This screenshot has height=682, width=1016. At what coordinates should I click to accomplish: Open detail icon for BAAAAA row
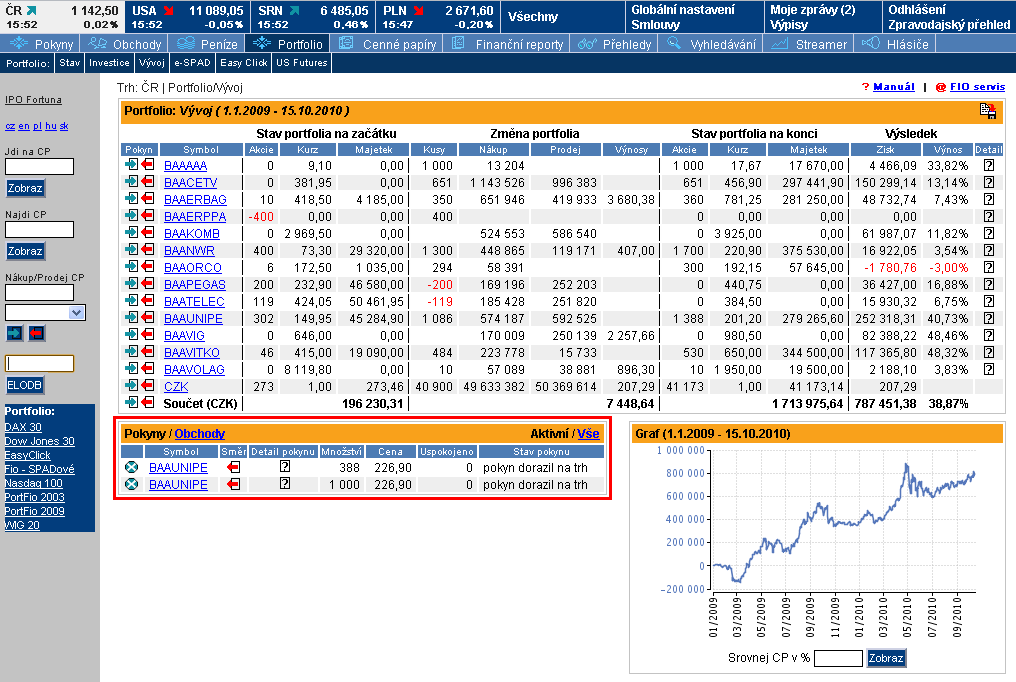[x=989, y=165]
